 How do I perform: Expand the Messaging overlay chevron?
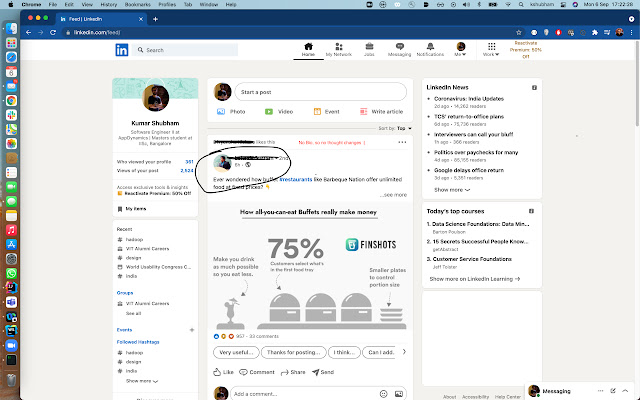pyautogui.click(x=625, y=391)
